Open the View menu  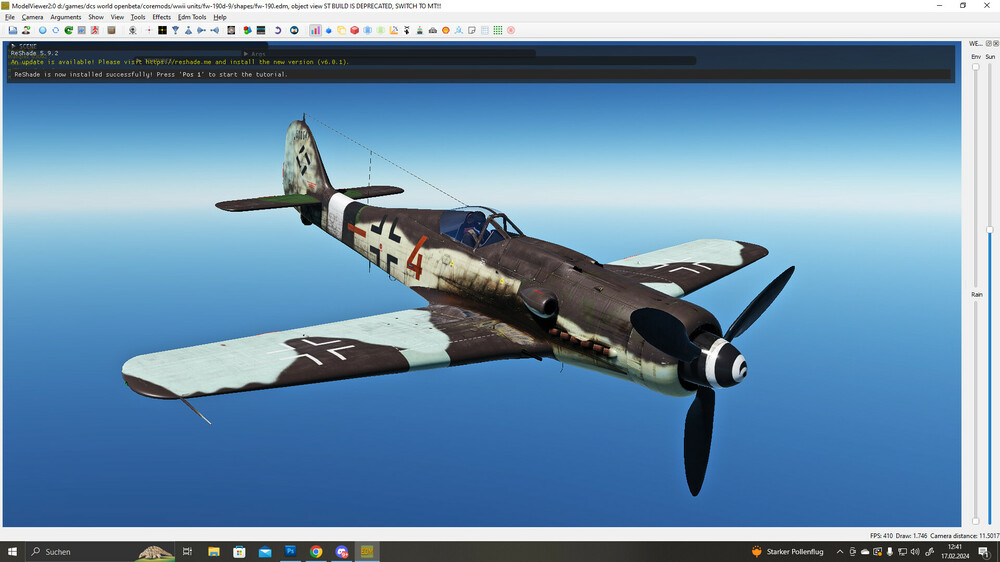pyautogui.click(x=117, y=17)
